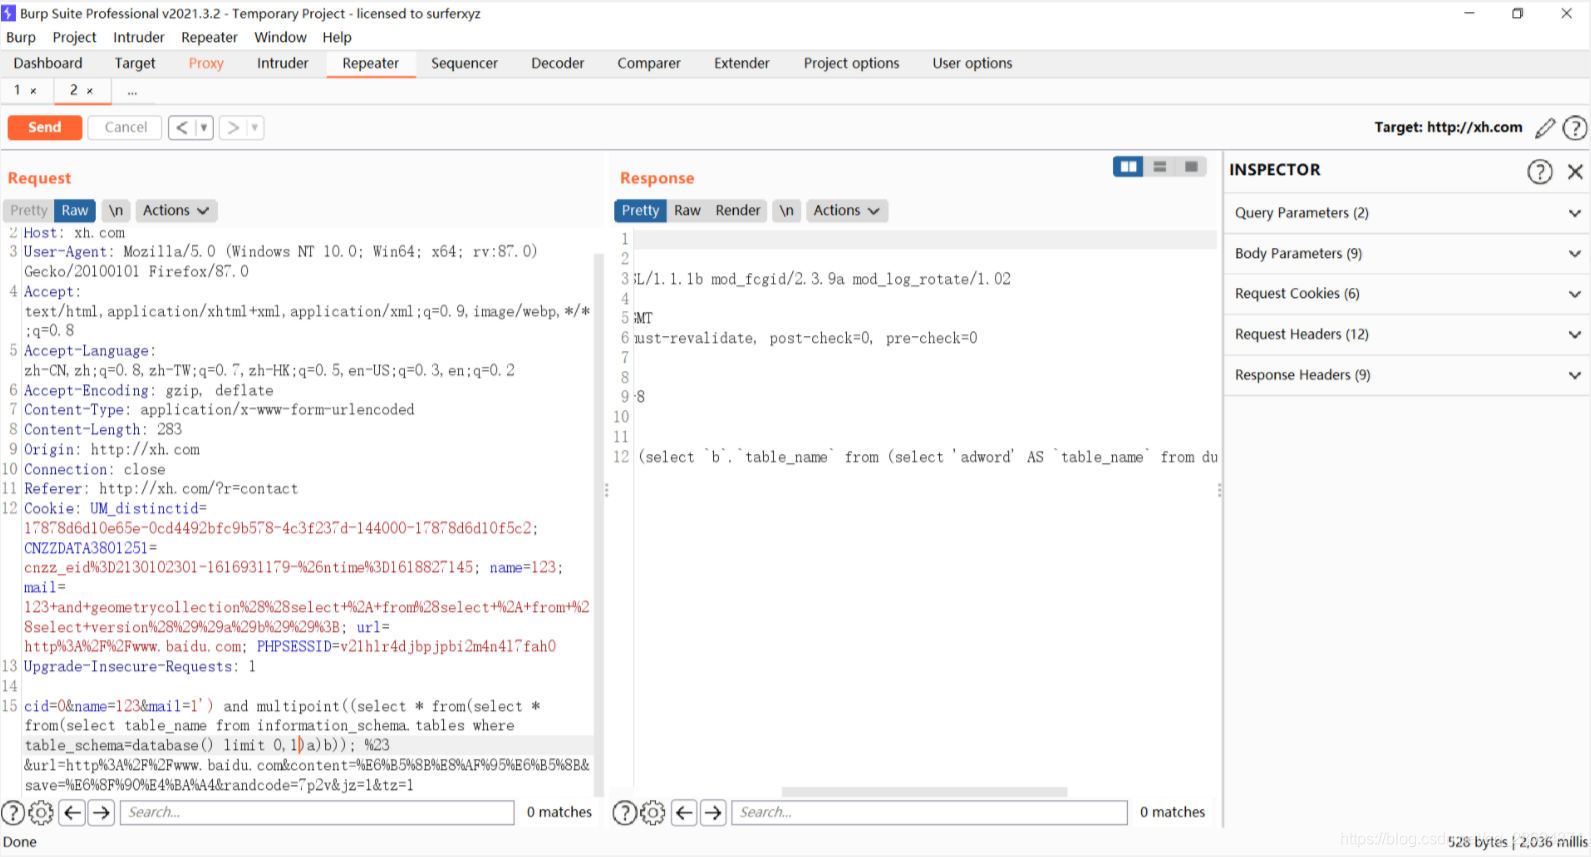Expand Response Headers (9) section
The image size is (1591, 857).
pos(1406,375)
